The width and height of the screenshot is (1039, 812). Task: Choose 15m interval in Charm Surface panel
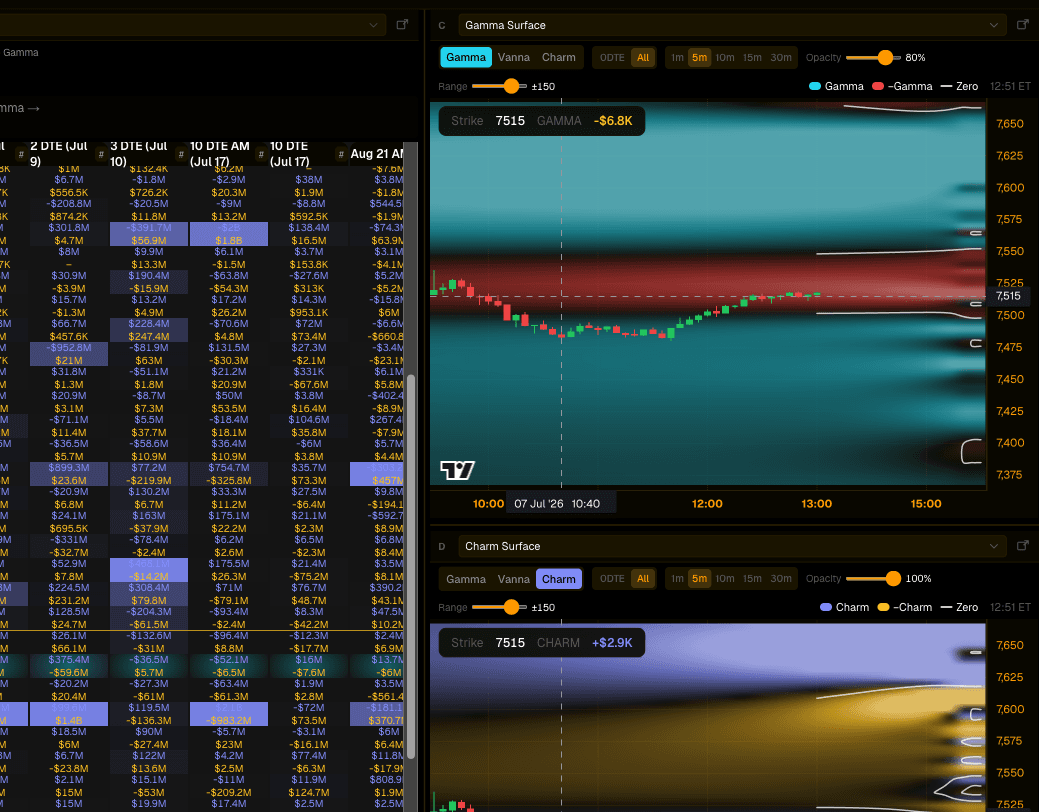pos(752,579)
